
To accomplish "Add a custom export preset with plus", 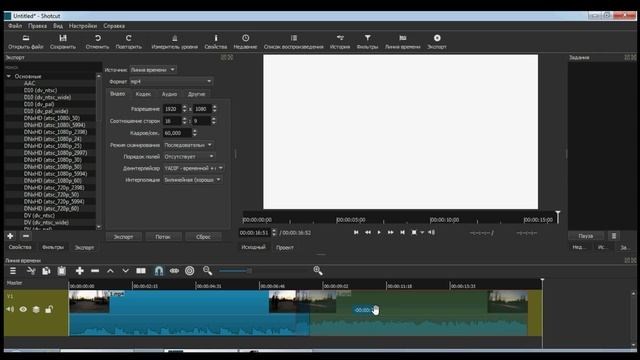I will click(10, 236).
